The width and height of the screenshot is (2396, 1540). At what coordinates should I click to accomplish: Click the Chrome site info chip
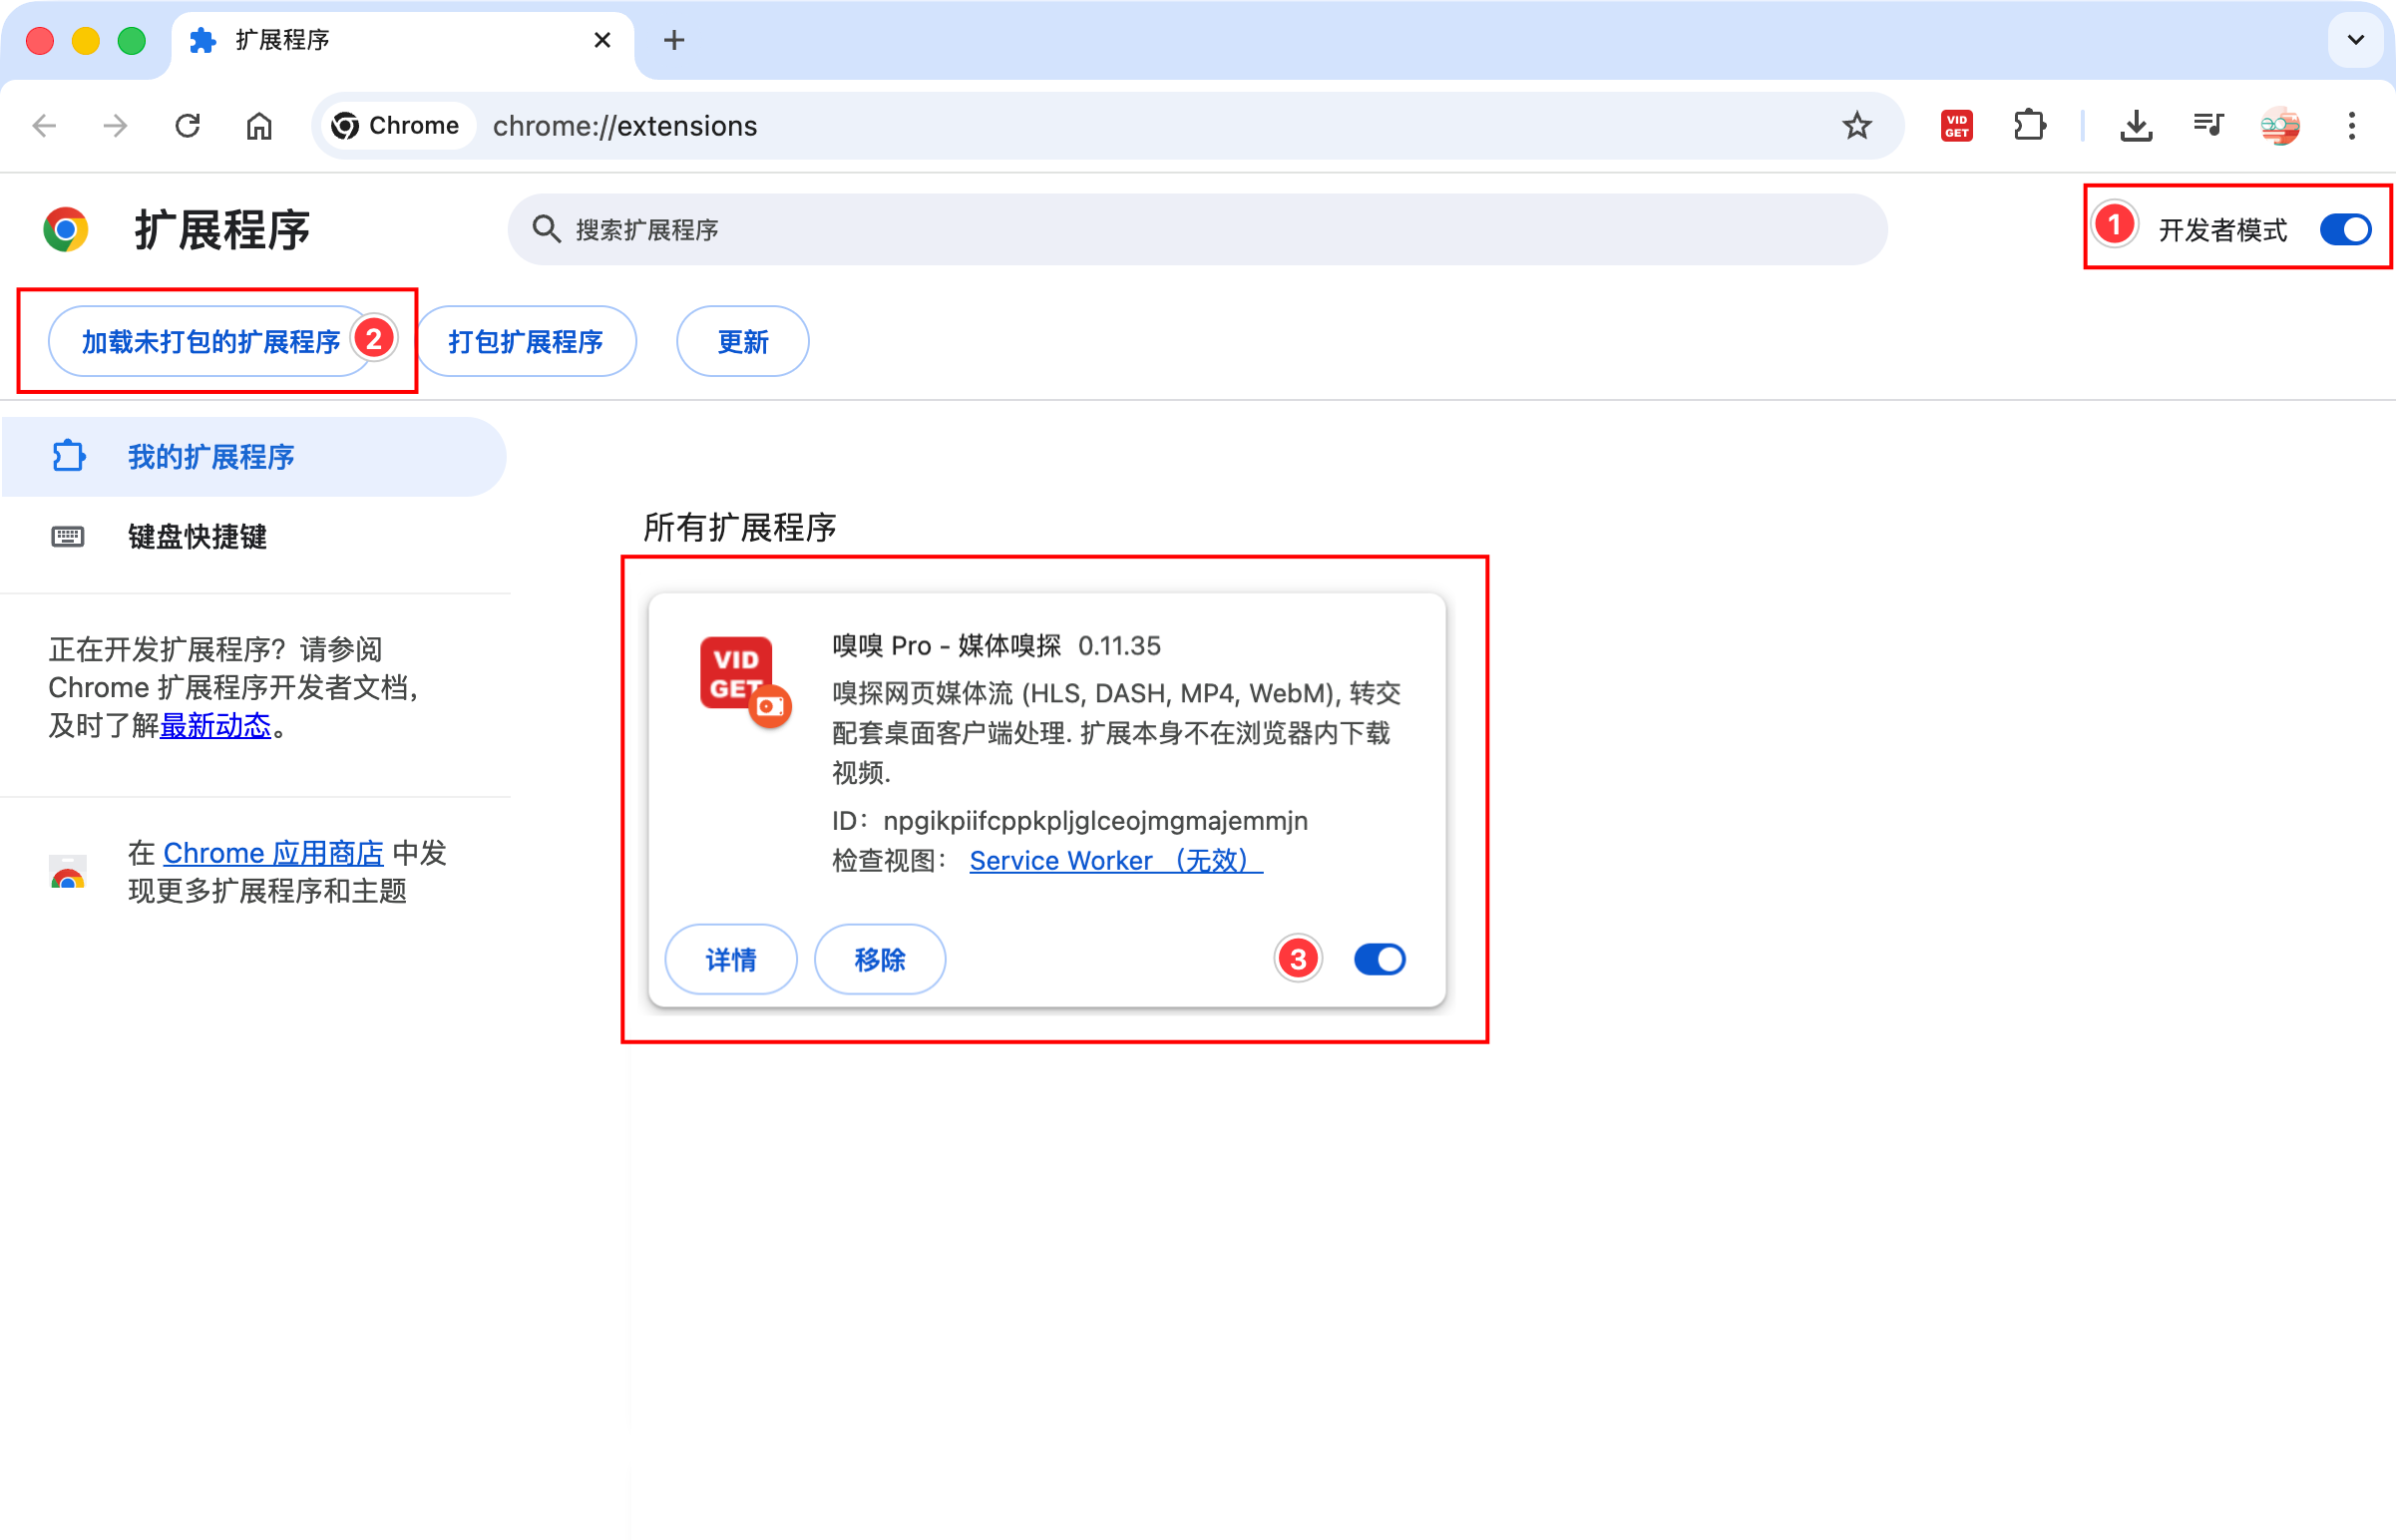396,126
